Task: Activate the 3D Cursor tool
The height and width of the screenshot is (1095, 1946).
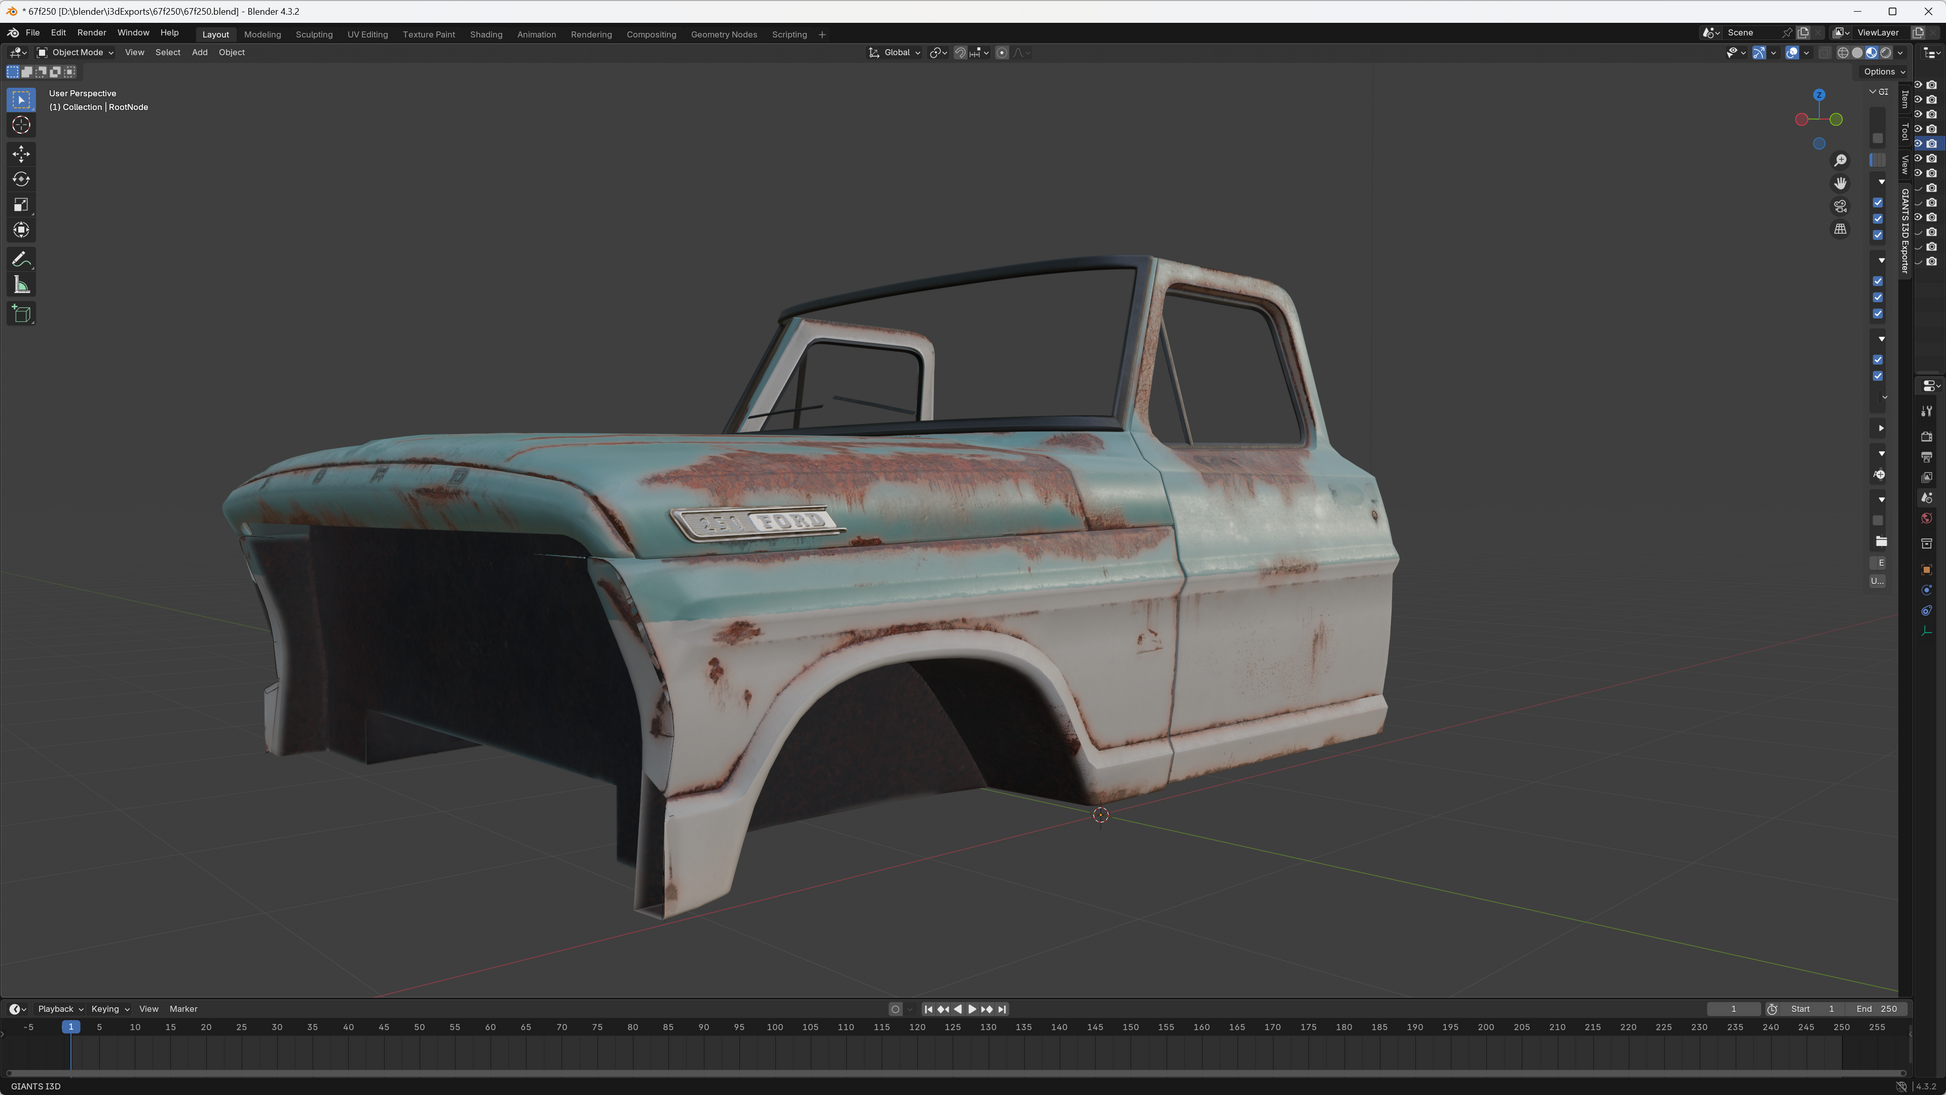Action: coord(21,125)
